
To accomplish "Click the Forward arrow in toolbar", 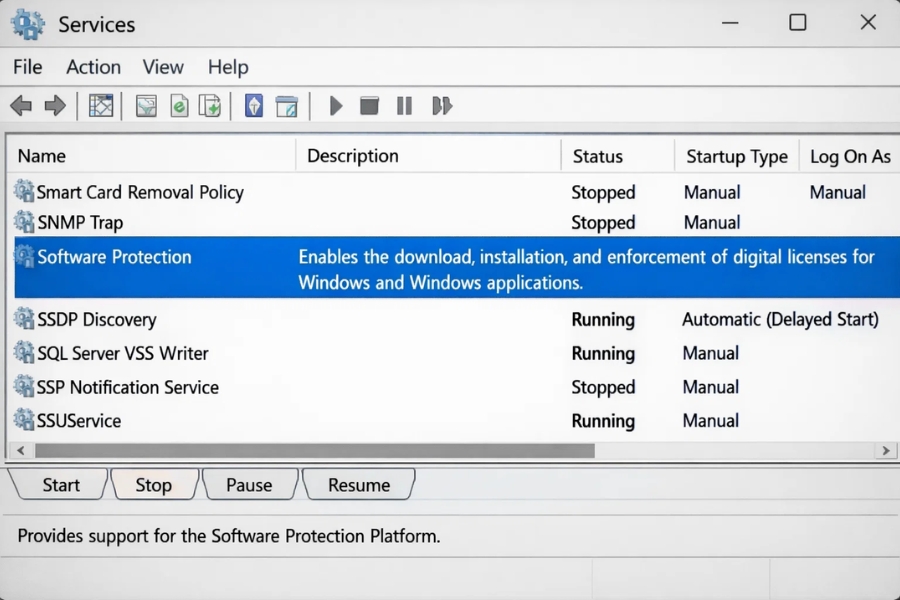I will tap(55, 105).
